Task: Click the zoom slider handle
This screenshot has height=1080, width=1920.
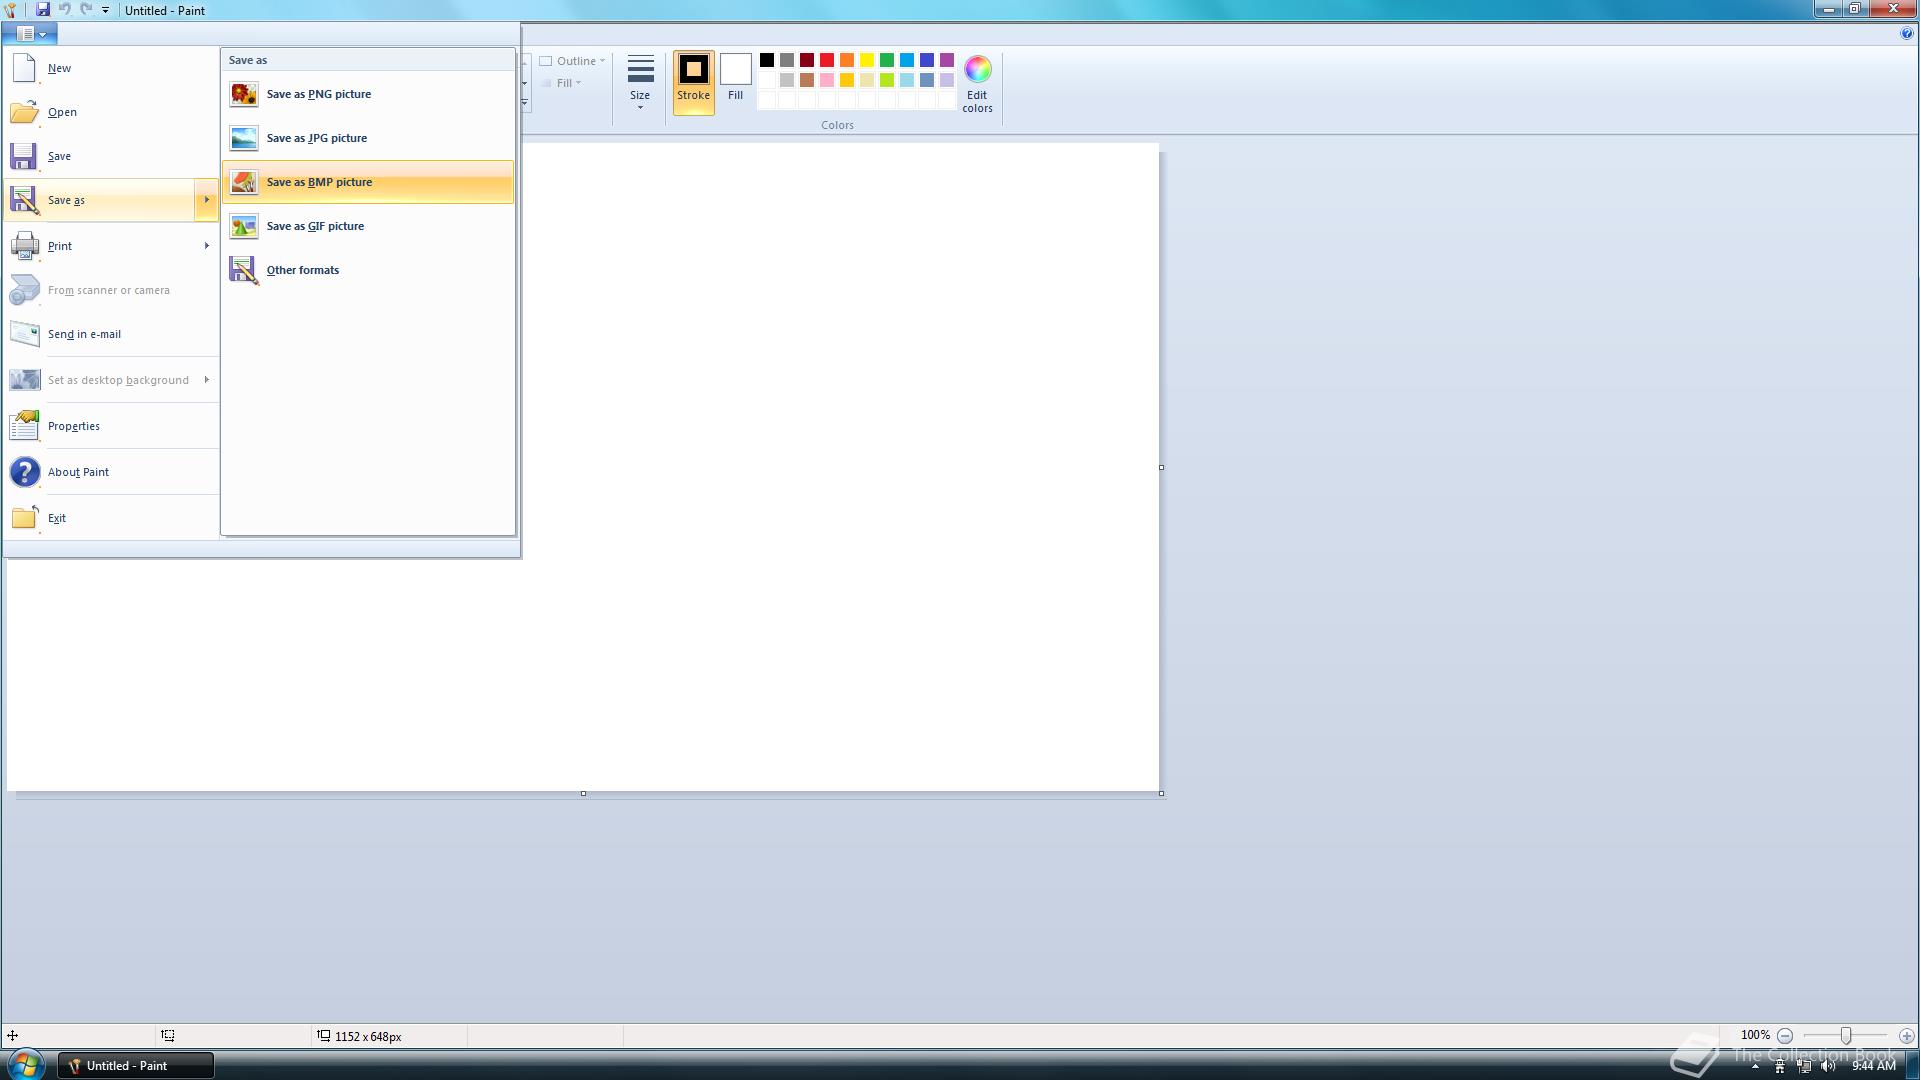Action: pyautogui.click(x=1846, y=1036)
